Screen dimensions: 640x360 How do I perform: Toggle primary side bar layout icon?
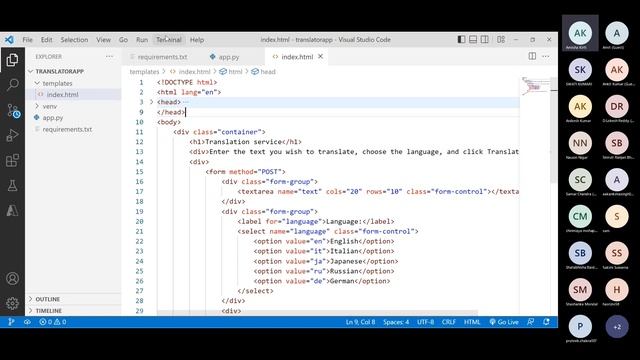tap(461, 40)
